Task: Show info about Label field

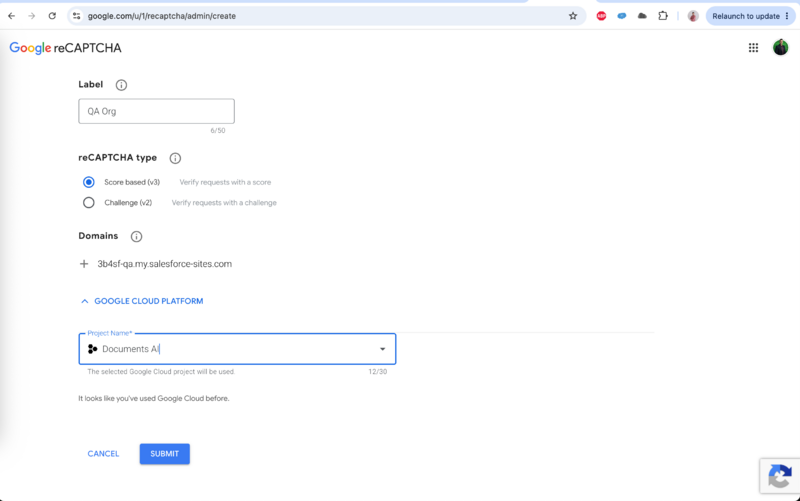Action: pyautogui.click(x=121, y=85)
